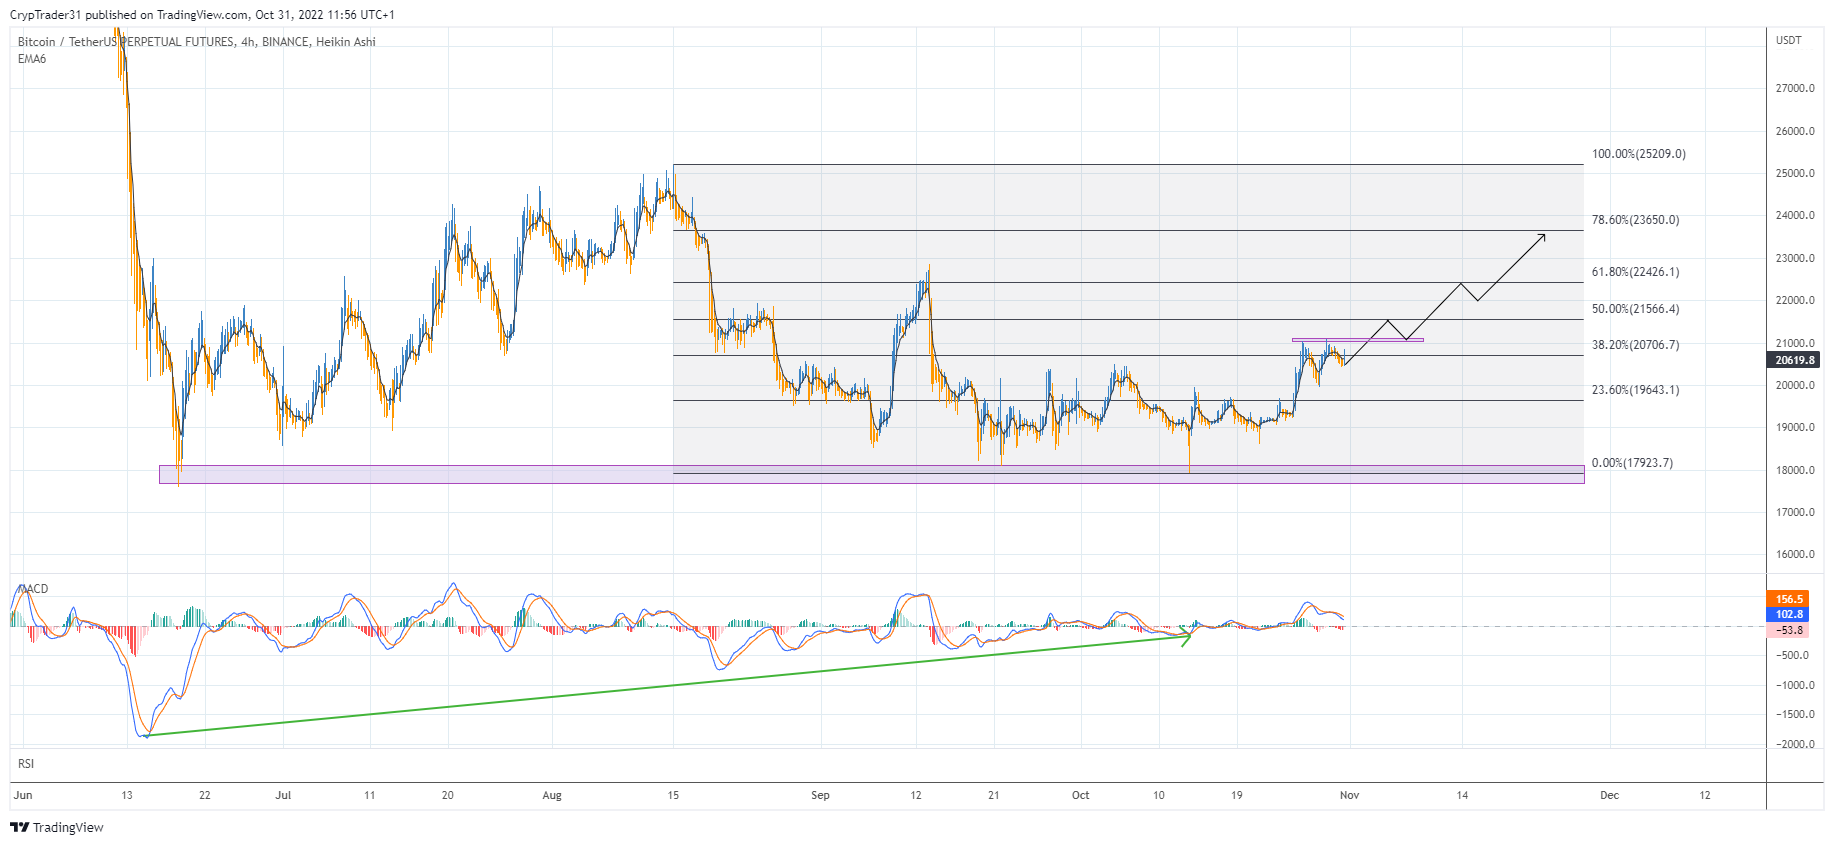Click the Oct label on time axis
The height and width of the screenshot is (845, 1834).
coord(1080,796)
